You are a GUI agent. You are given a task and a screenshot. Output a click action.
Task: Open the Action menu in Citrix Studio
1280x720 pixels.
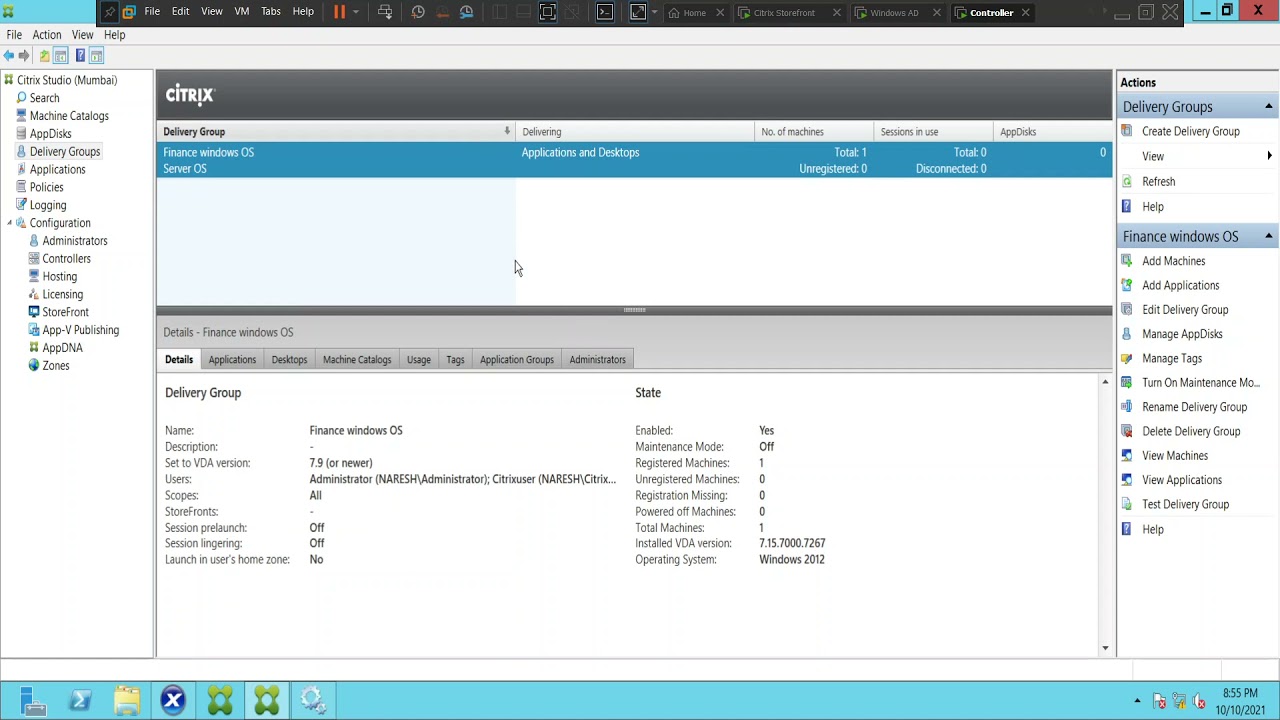pos(47,35)
